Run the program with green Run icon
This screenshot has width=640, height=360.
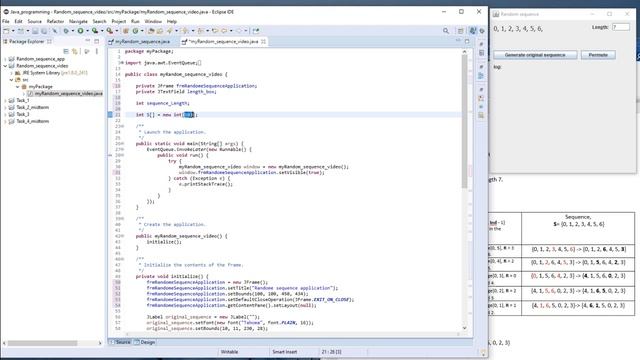[x=80, y=31]
